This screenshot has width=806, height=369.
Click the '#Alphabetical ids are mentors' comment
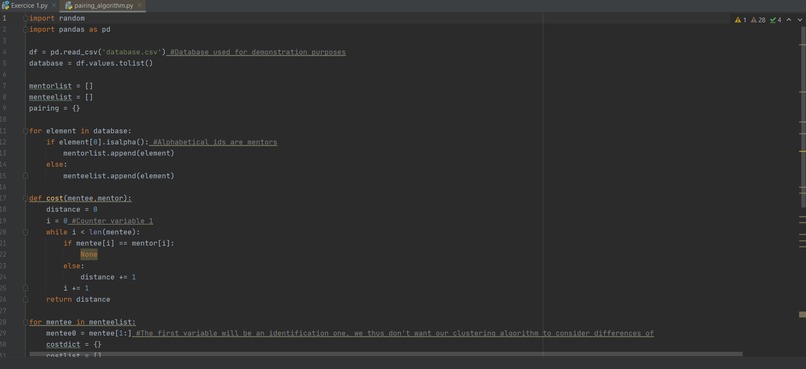coord(215,142)
